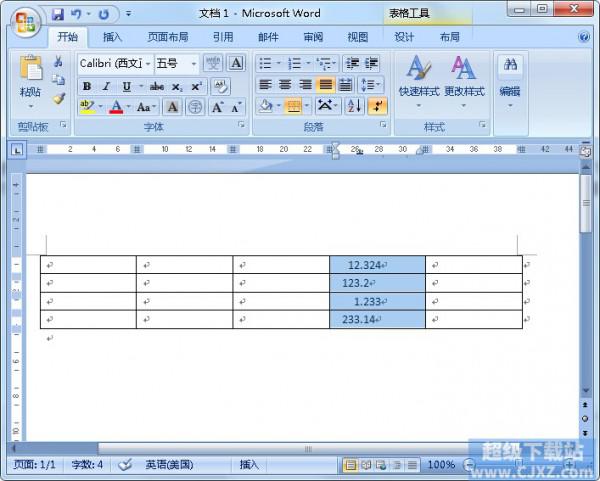600x481 pixels.
Task: Apply strikethrough formatting
Action: (157, 86)
